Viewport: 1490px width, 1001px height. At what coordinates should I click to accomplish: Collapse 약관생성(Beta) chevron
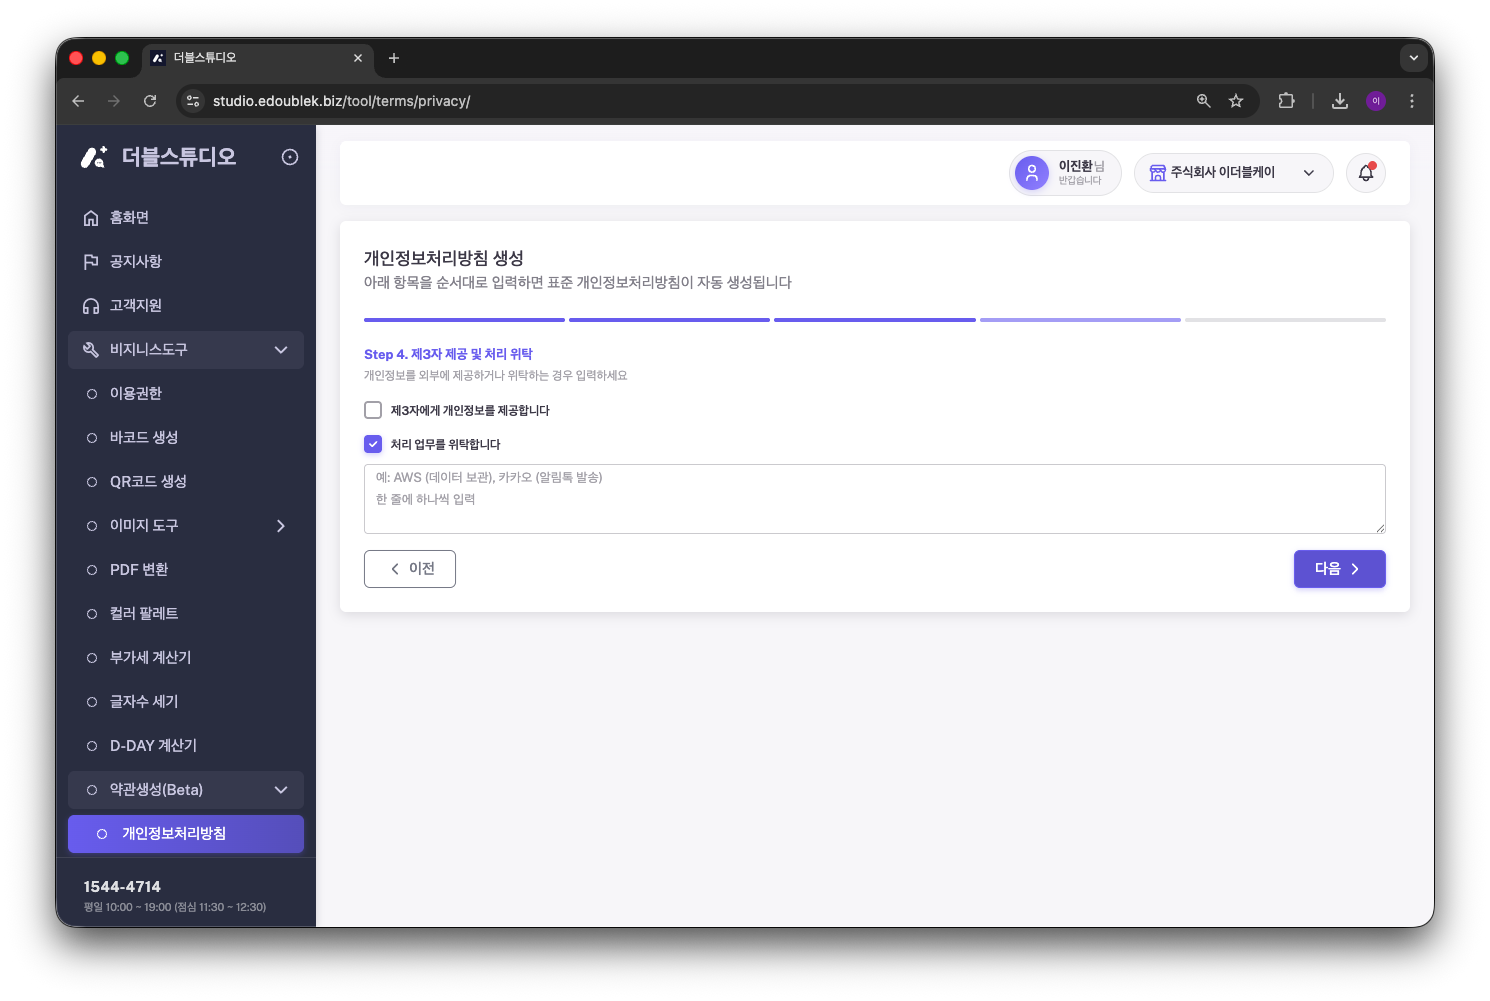281,790
